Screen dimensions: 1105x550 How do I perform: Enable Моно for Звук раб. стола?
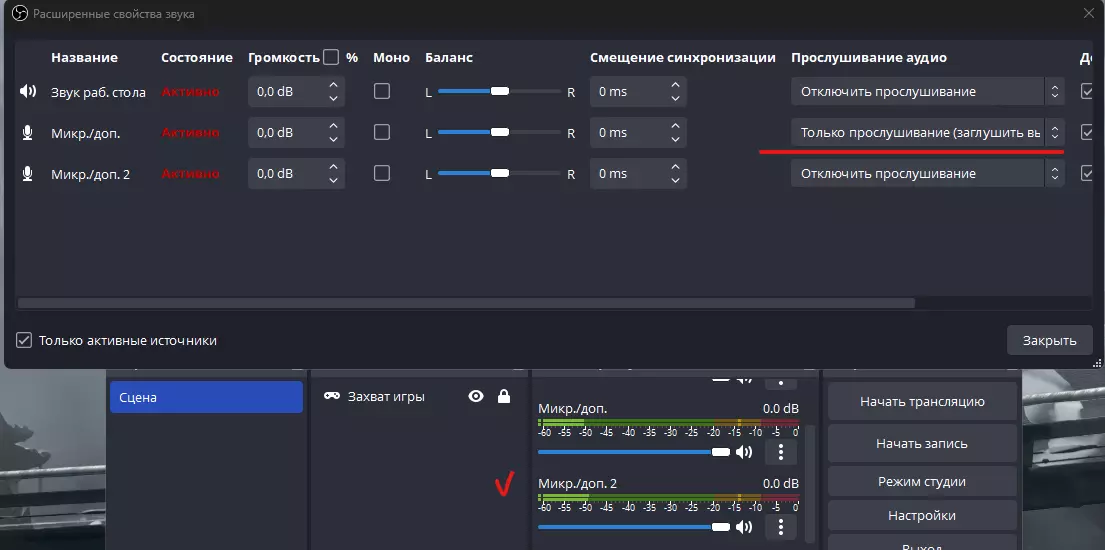[381, 91]
